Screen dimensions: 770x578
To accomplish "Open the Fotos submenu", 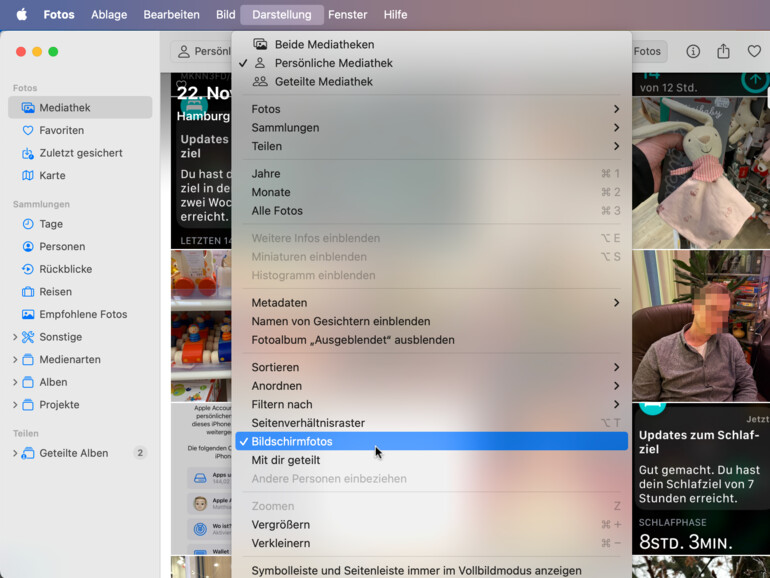I will click(x=432, y=109).
